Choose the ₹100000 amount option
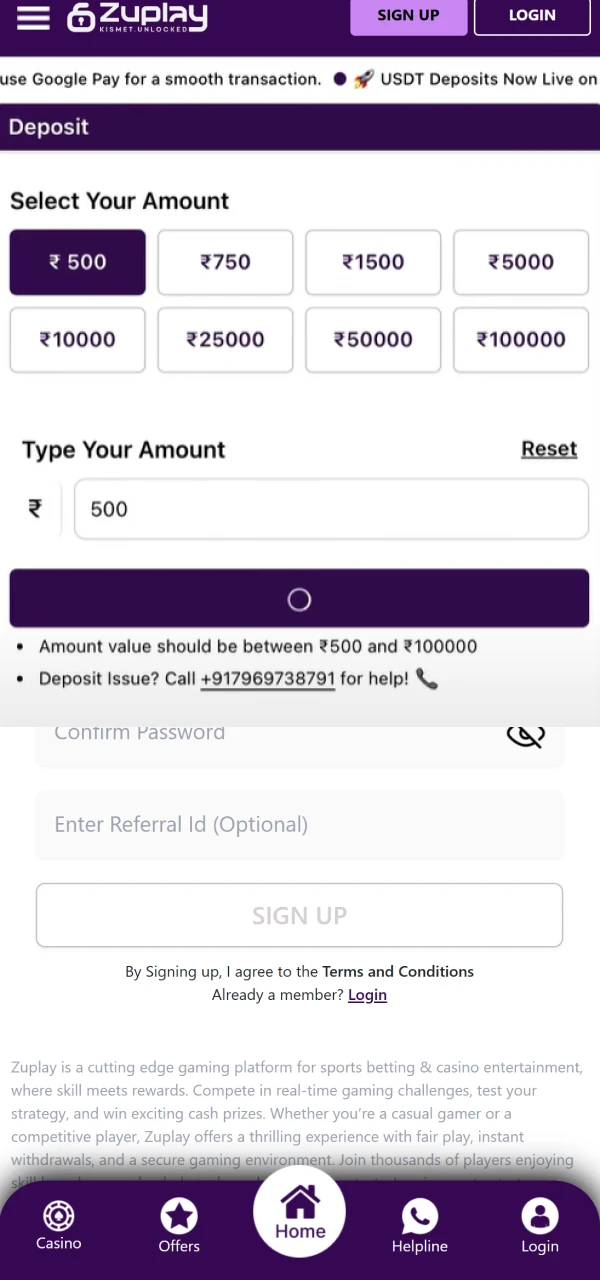 coord(521,340)
